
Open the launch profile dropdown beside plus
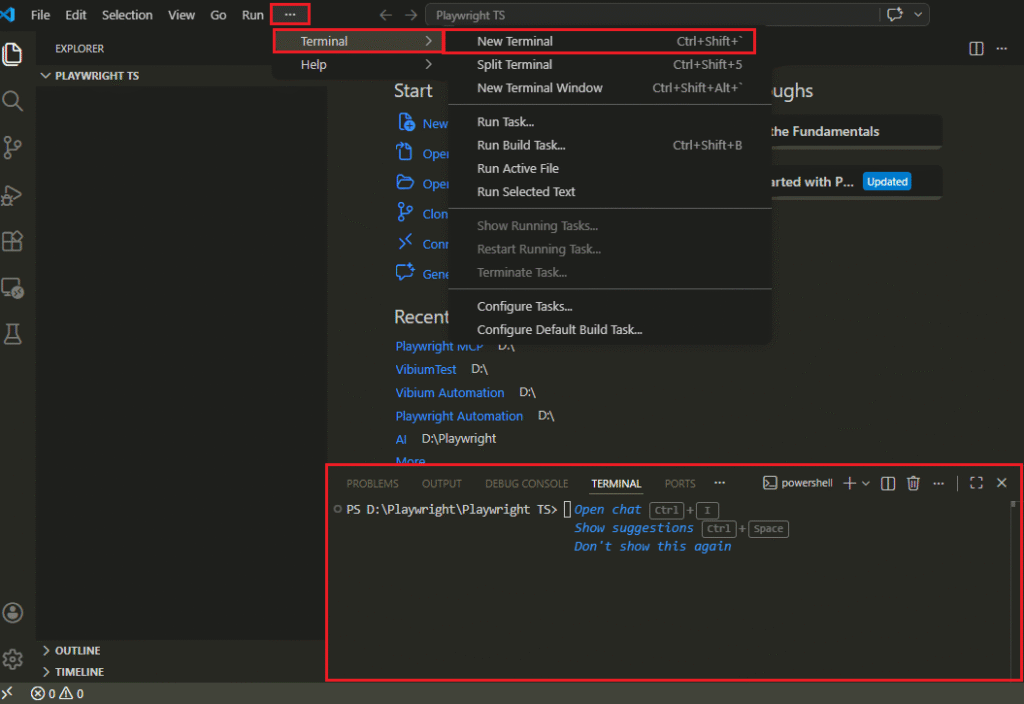(x=866, y=483)
